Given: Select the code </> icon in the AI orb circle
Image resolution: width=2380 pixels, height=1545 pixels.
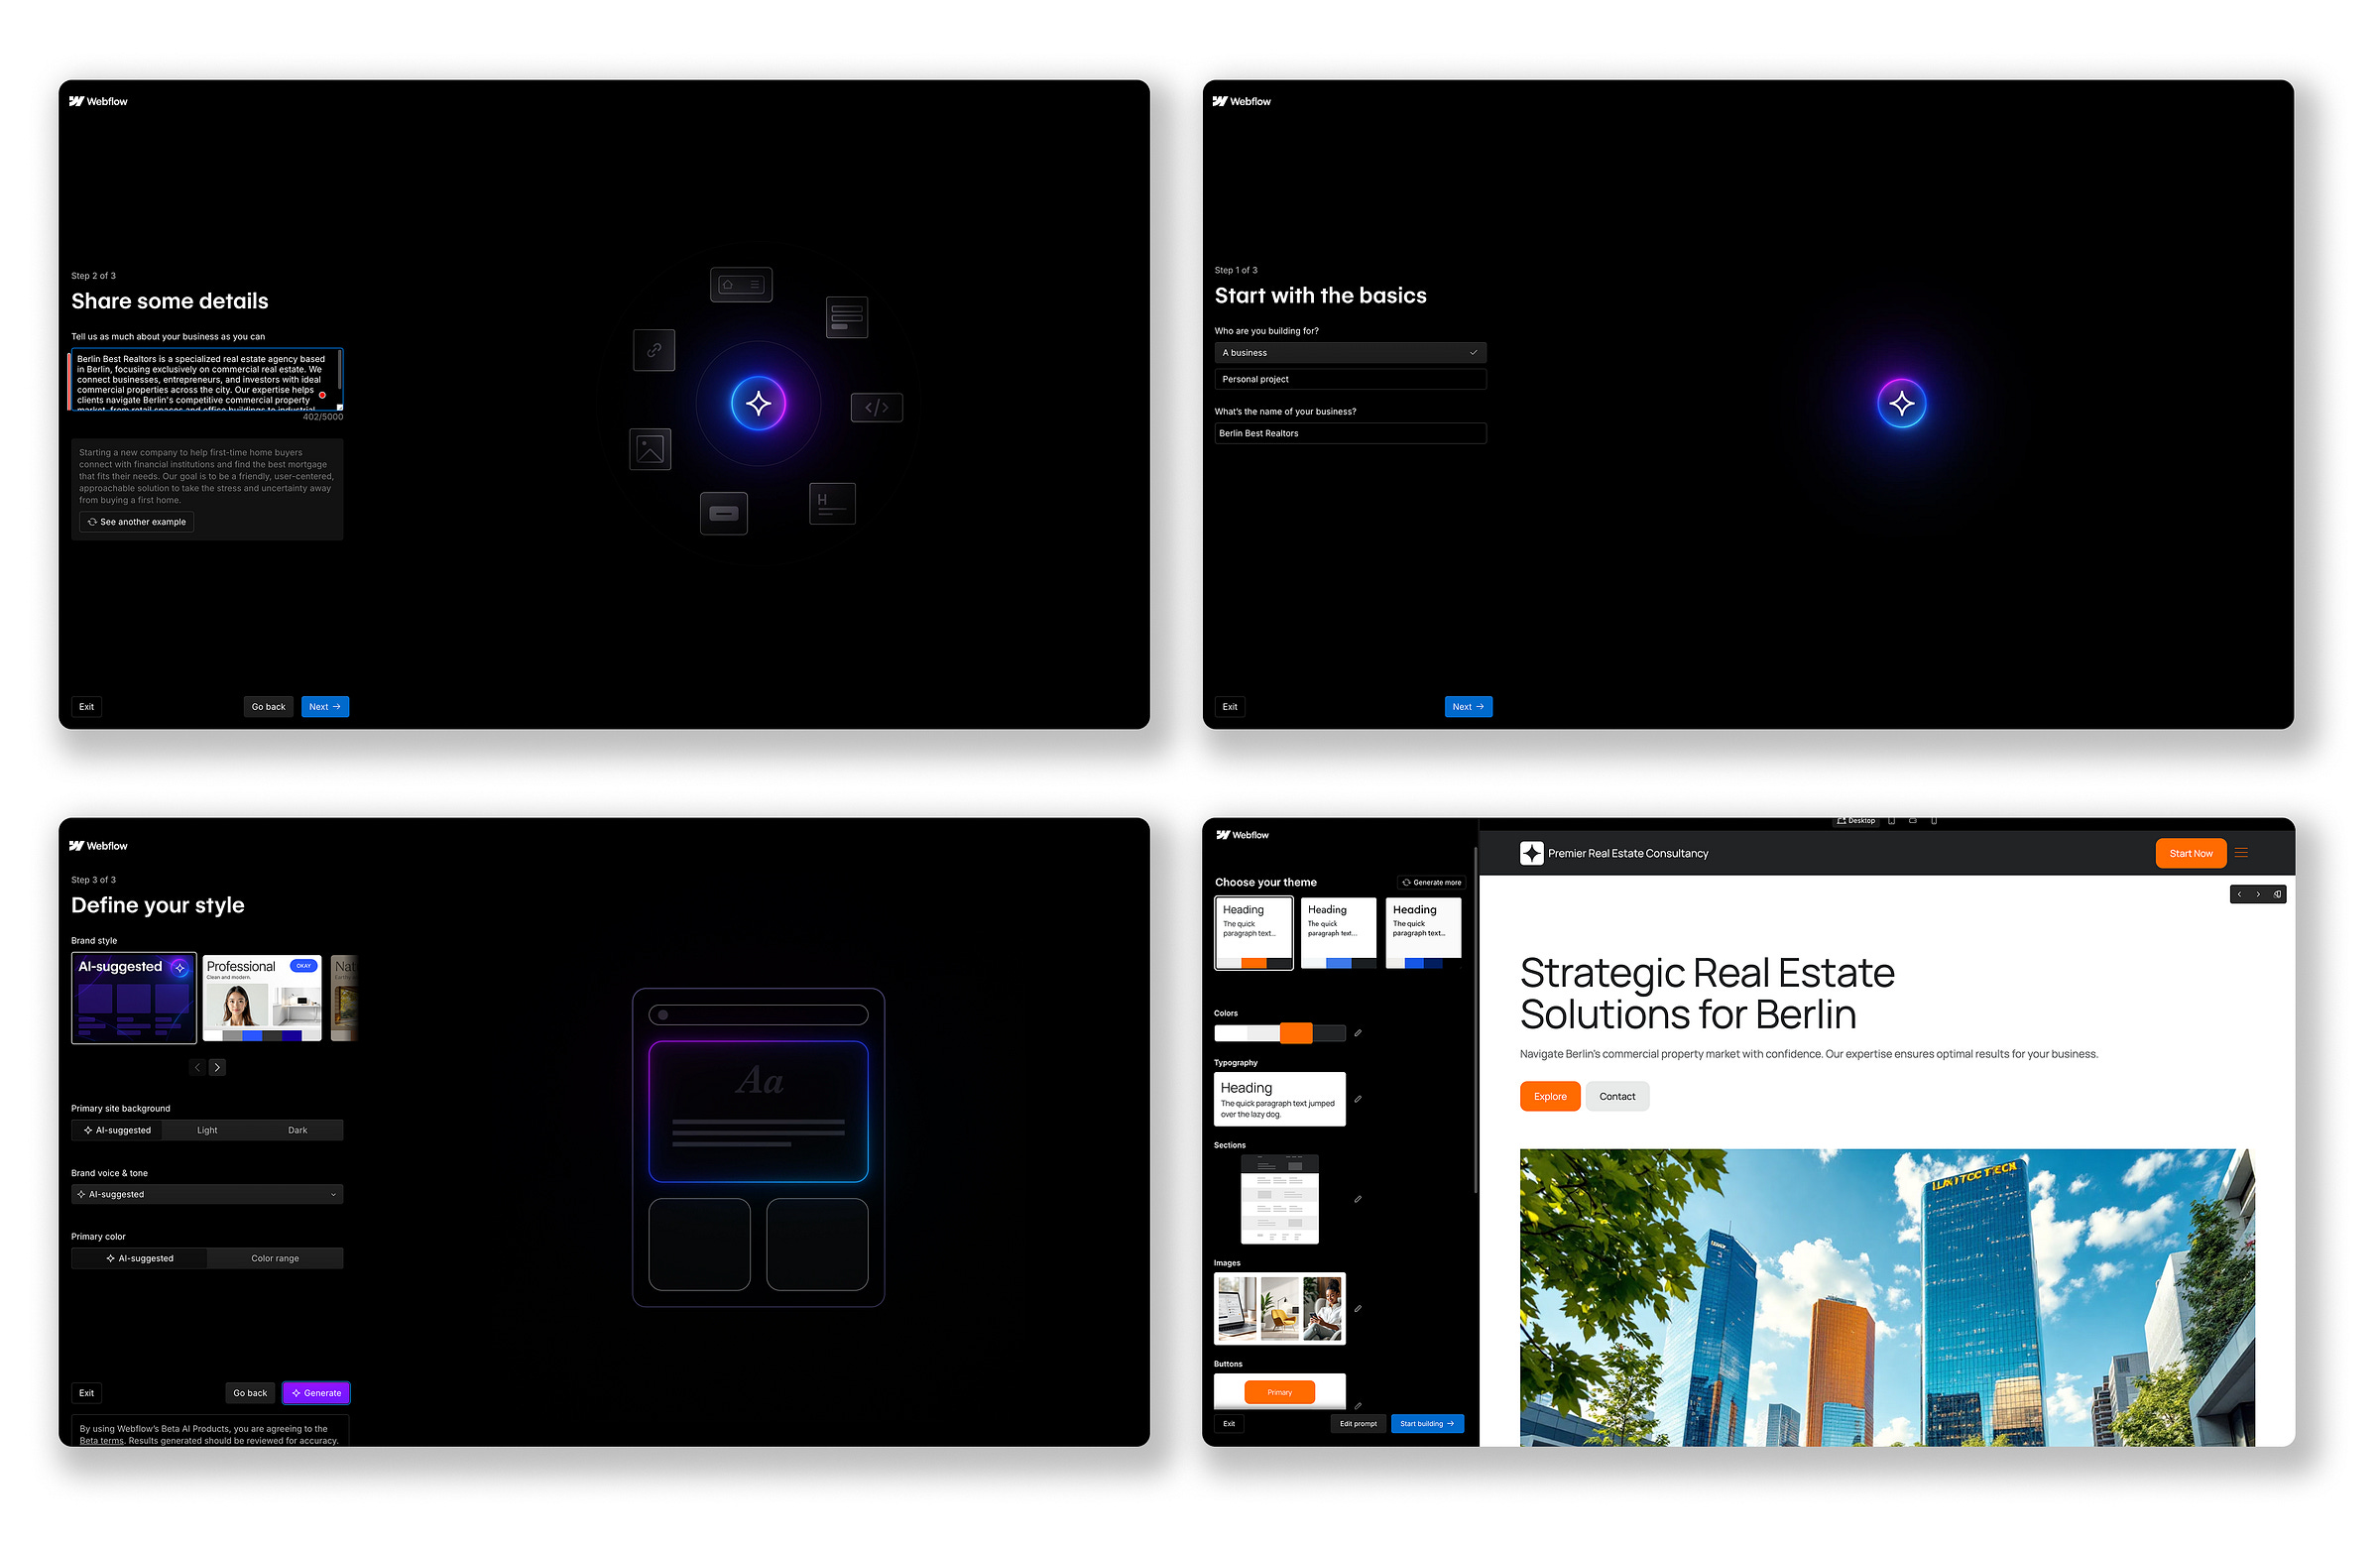Looking at the screenshot, I should pyautogui.click(x=877, y=407).
